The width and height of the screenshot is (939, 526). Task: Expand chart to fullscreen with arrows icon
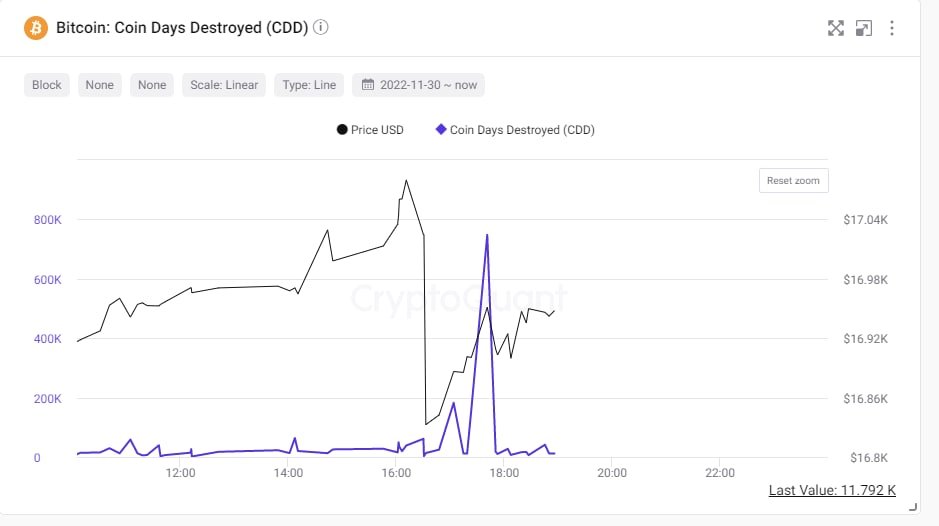pos(835,28)
